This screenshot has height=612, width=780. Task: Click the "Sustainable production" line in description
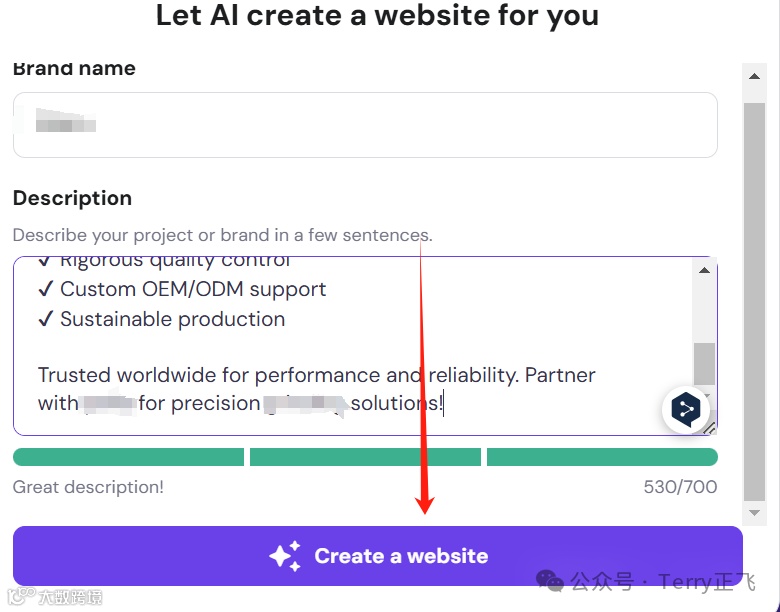point(172,320)
